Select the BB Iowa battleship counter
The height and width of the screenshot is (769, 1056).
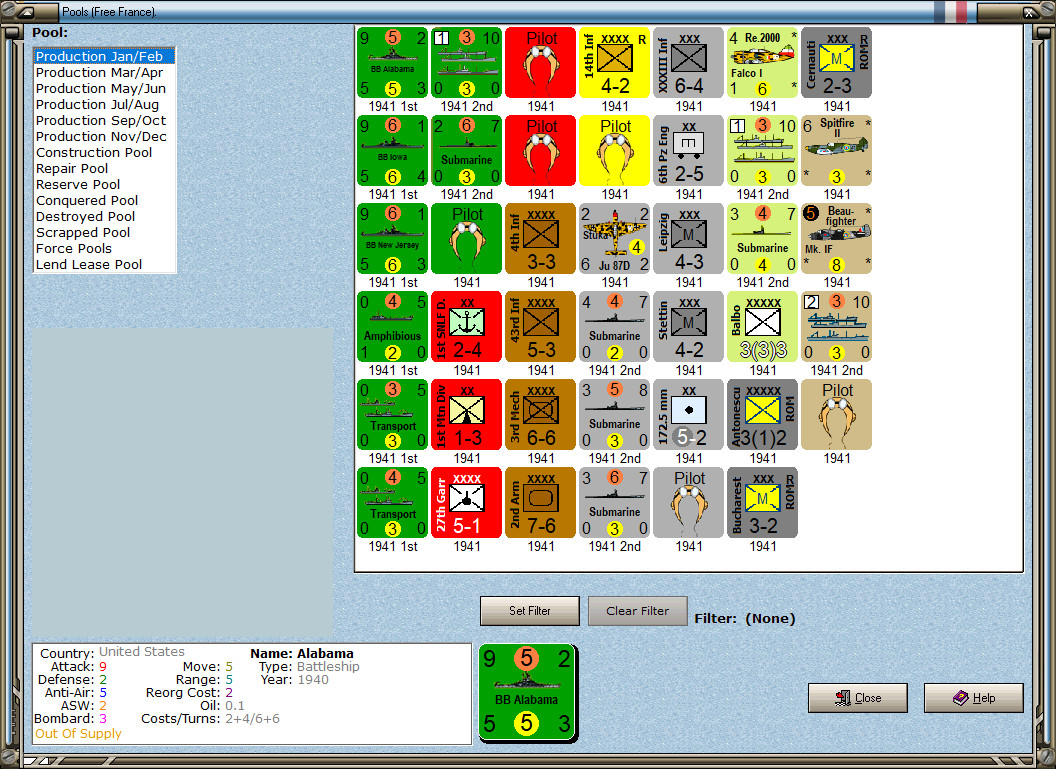[393, 151]
